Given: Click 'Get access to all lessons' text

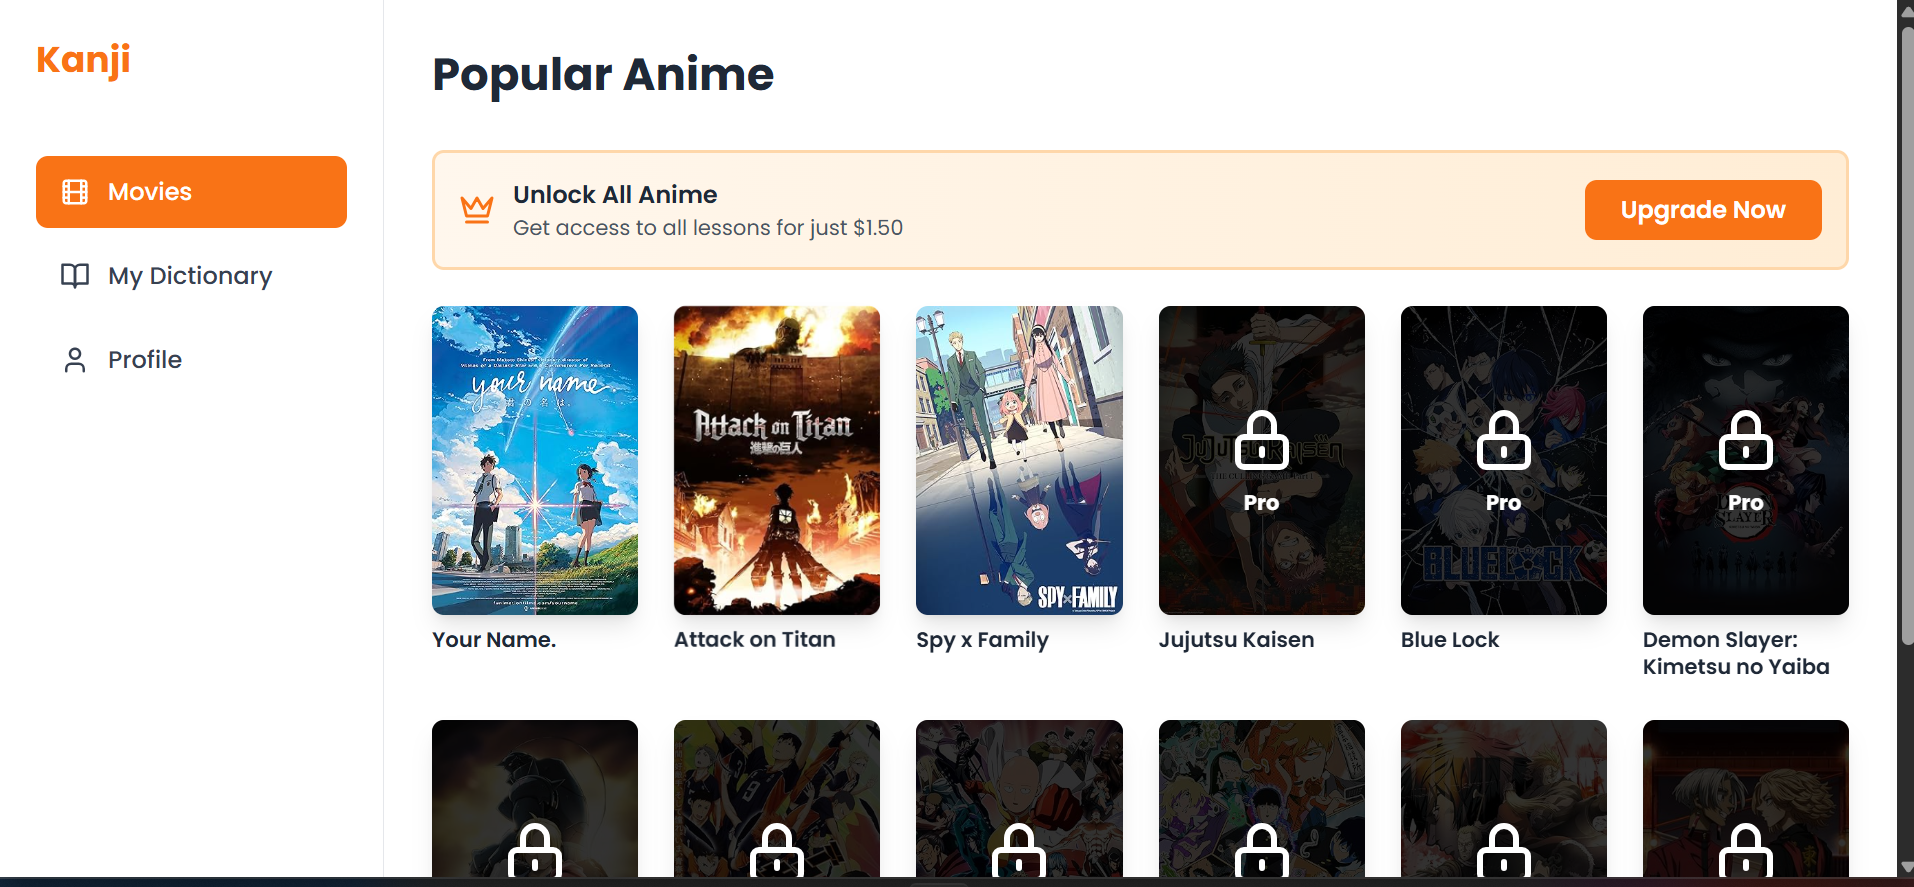Looking at the screenshot, I should [x=708, y=228].
